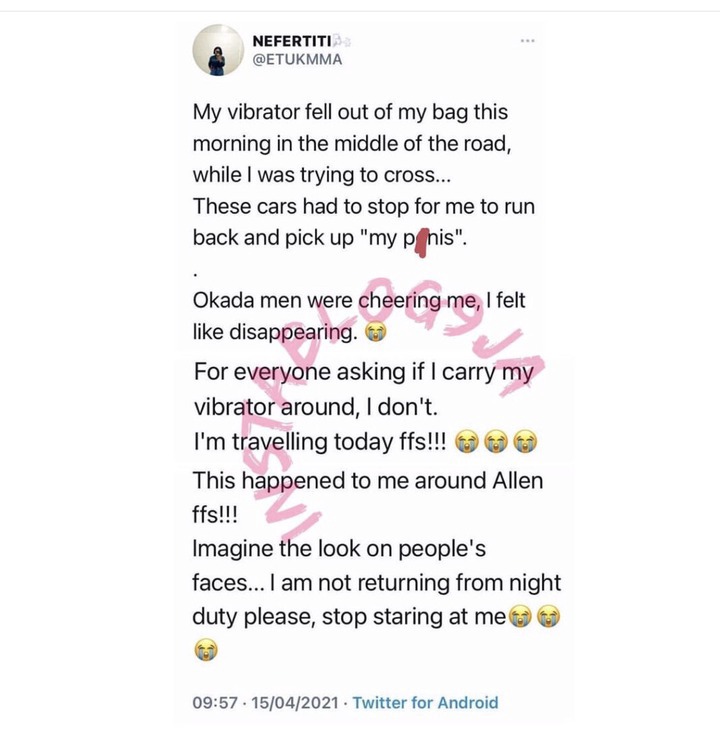Open the @ETUKMMA handle link
The image size is (720, 744).
297,60
